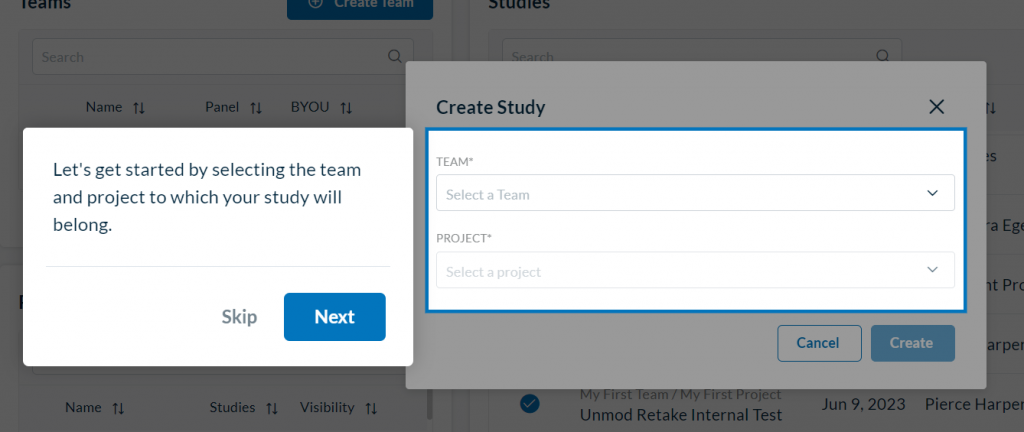
Task: Click the Team dropdown chevron arrow
Action: pyautogui.click(x=932, y=194)
